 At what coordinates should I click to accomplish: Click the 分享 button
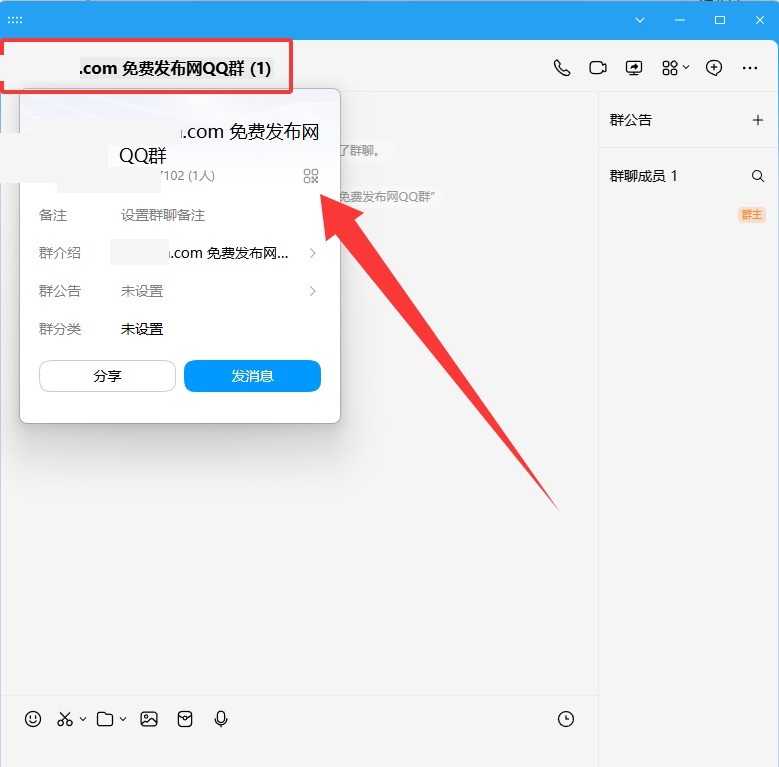point(107,376)
